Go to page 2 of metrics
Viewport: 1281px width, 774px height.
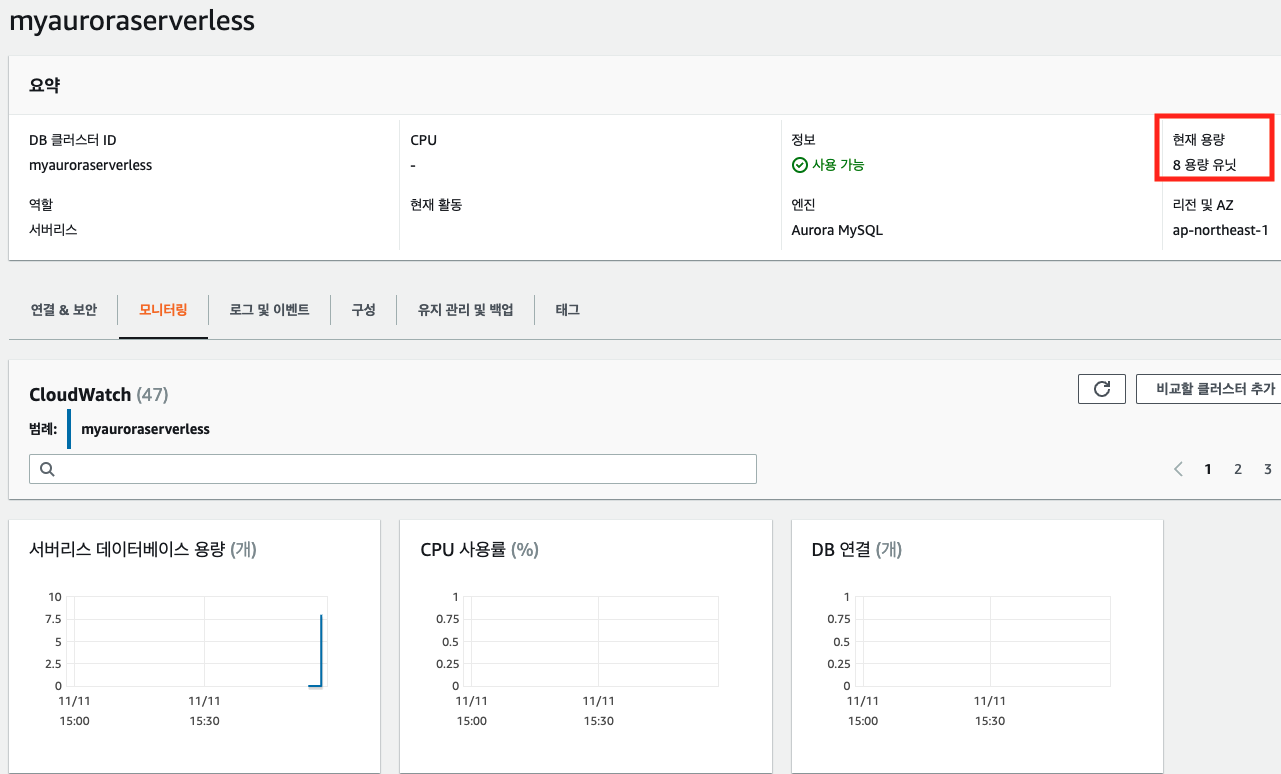coord(1237,468)
